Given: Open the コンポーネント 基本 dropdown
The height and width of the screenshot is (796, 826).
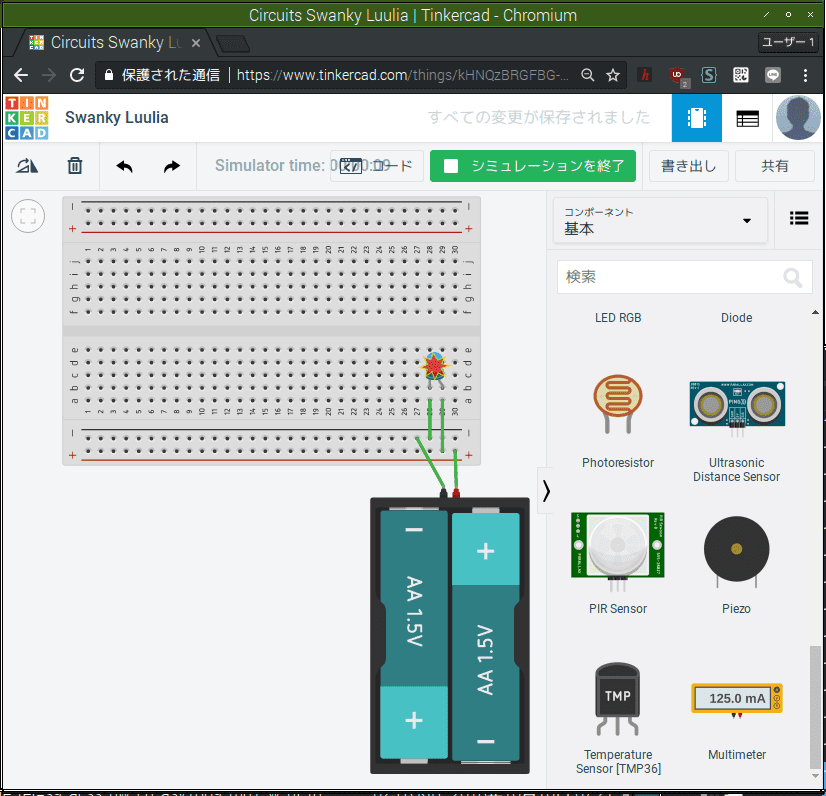Looking at the screenshot, I should [x=660, y=221].
